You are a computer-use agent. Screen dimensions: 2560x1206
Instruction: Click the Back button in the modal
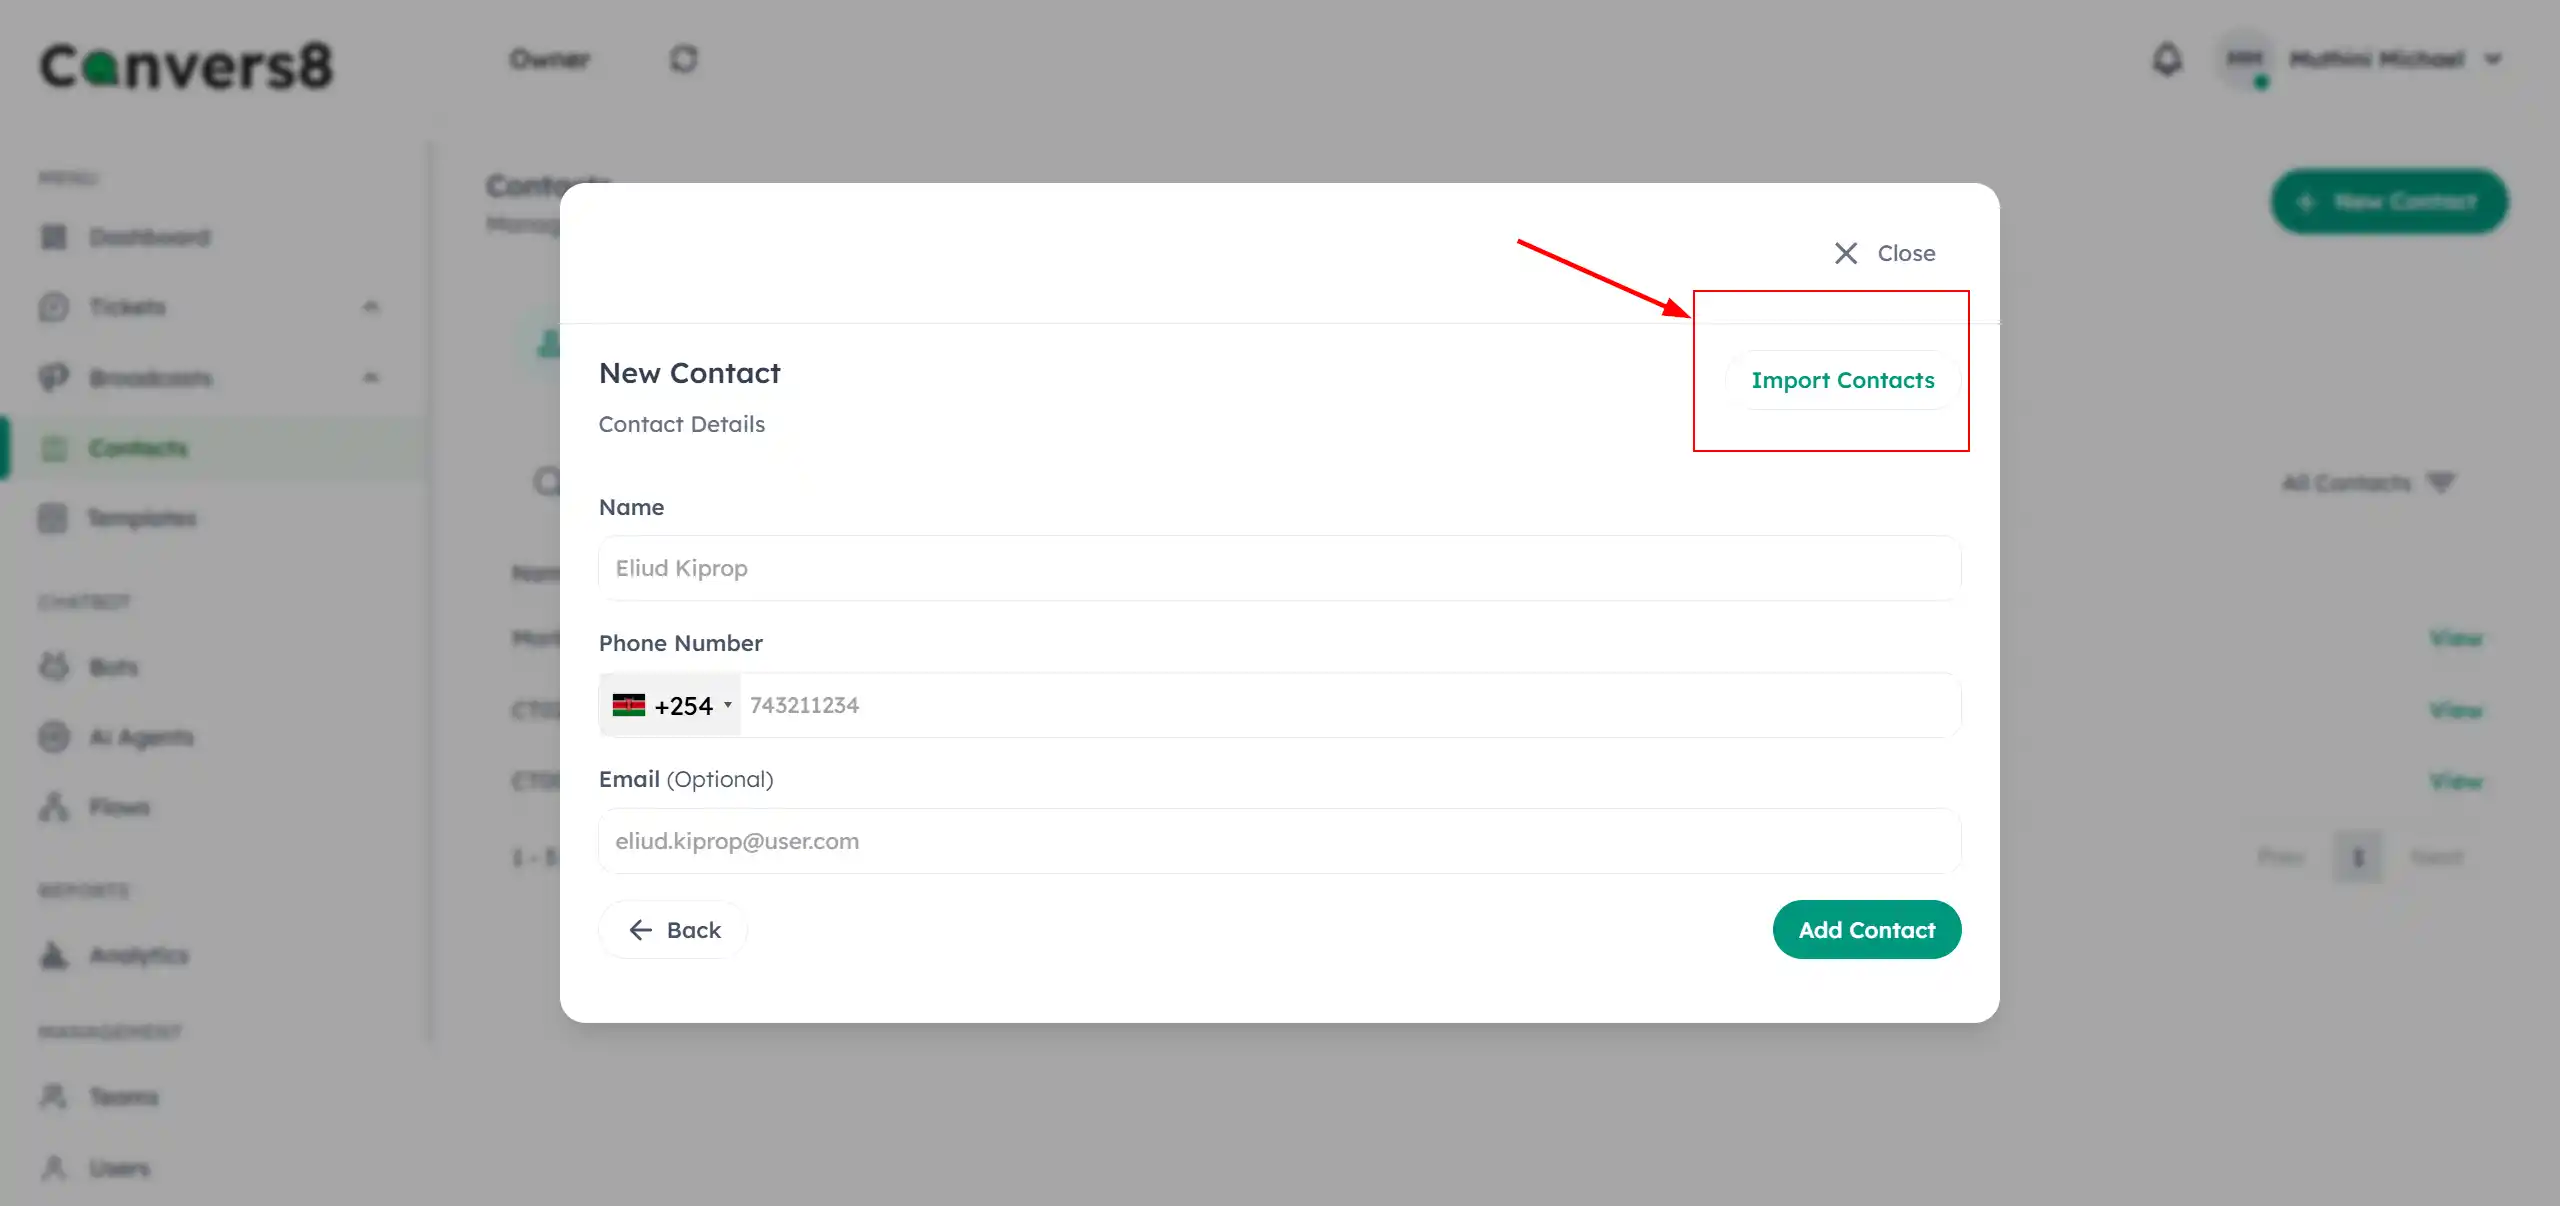click(672, 929)
